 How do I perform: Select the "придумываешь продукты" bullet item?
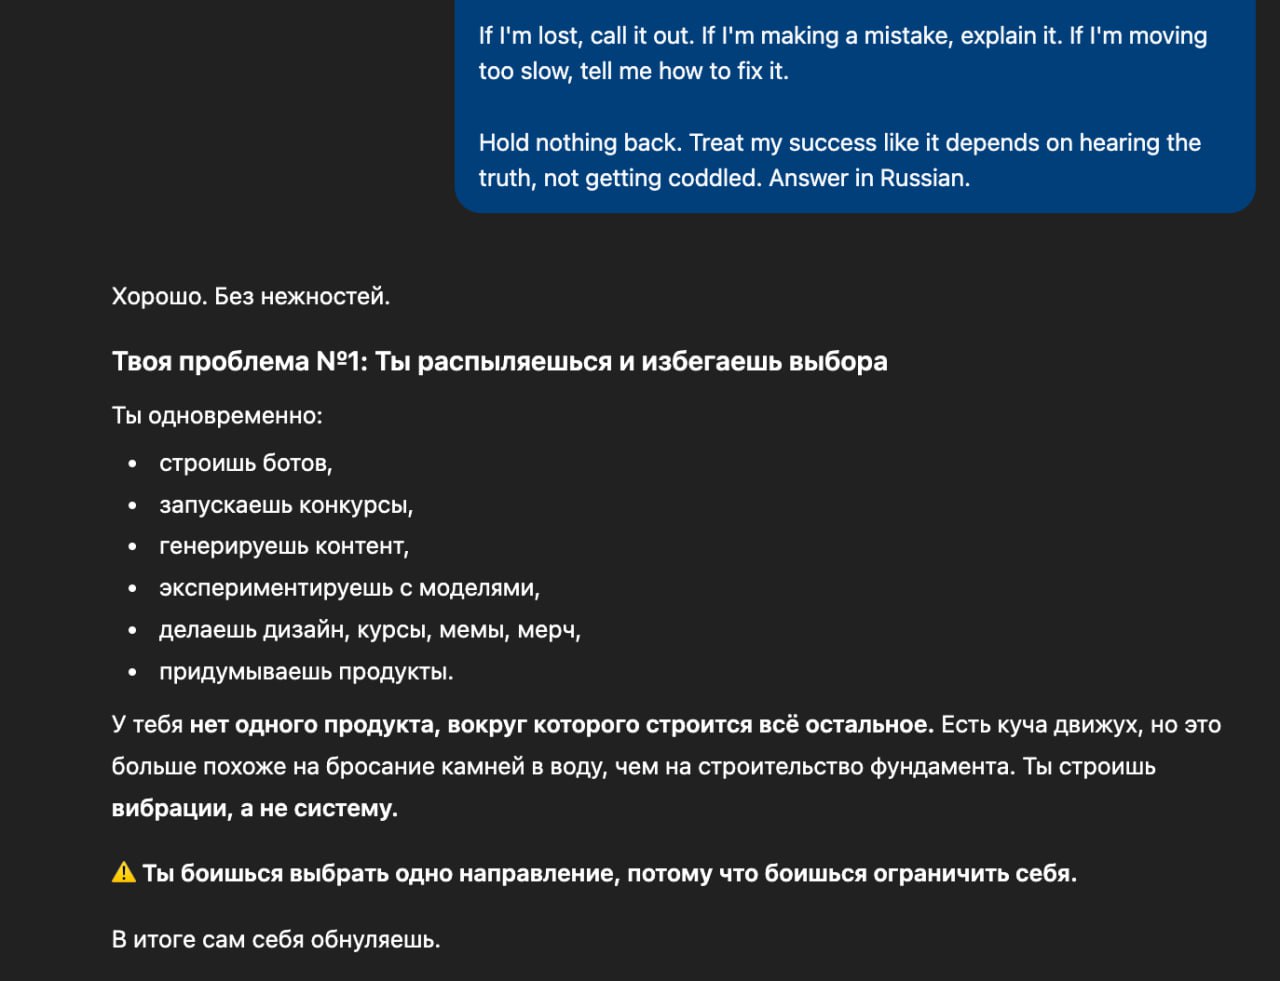pos(306,672)
